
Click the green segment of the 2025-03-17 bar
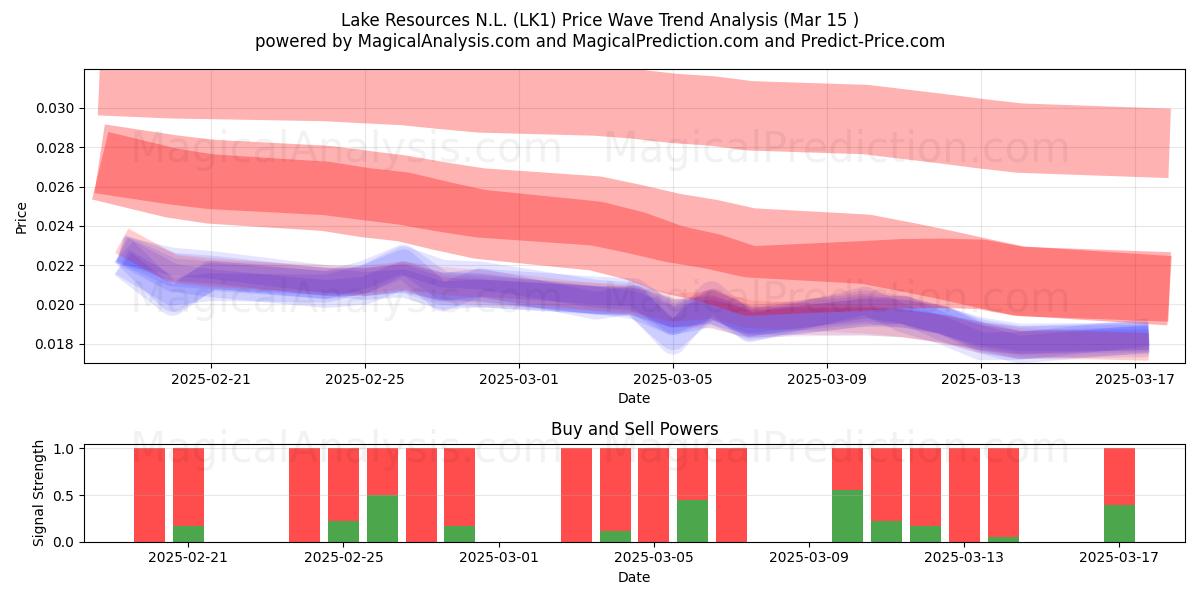pos(1119,523)
